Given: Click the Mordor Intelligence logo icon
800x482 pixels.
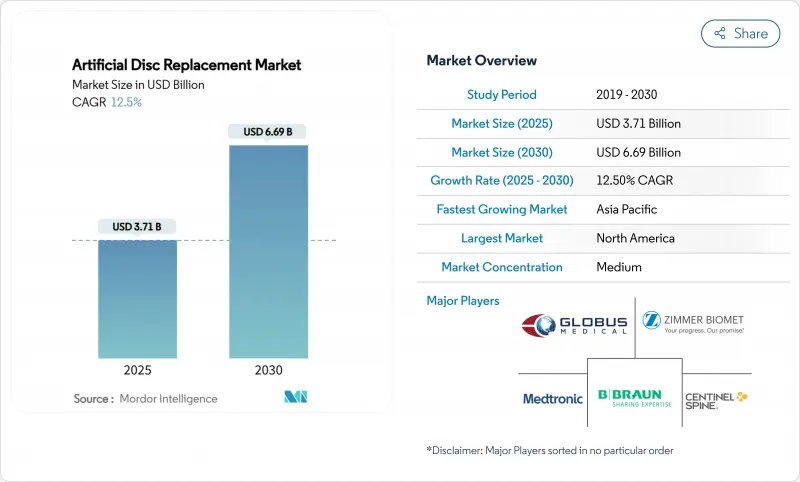Looking at the screenshot, I should coord(295,397).
